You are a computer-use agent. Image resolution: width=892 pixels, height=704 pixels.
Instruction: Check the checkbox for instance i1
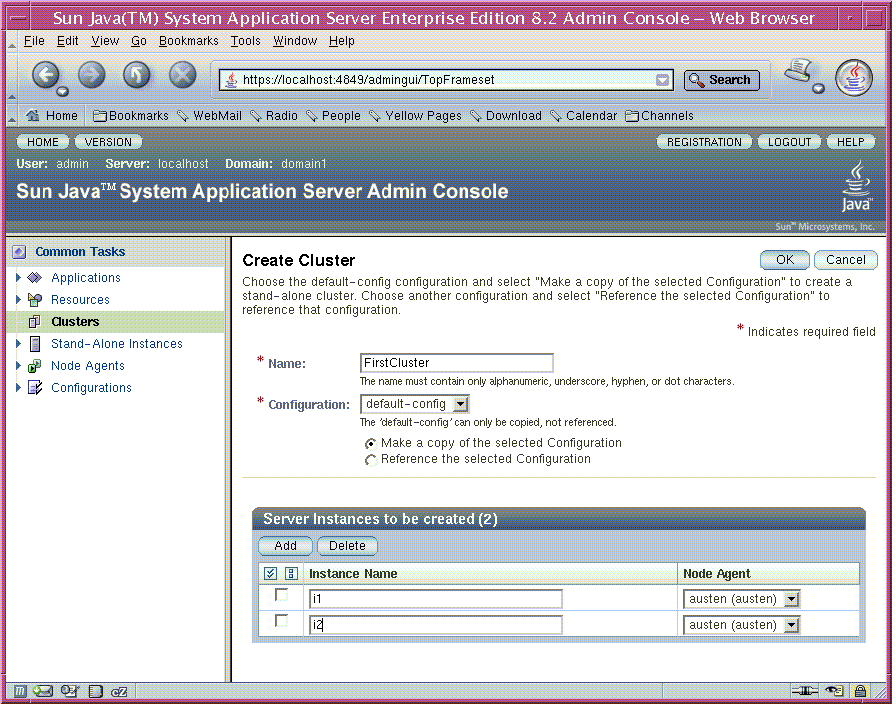point(281,595)
